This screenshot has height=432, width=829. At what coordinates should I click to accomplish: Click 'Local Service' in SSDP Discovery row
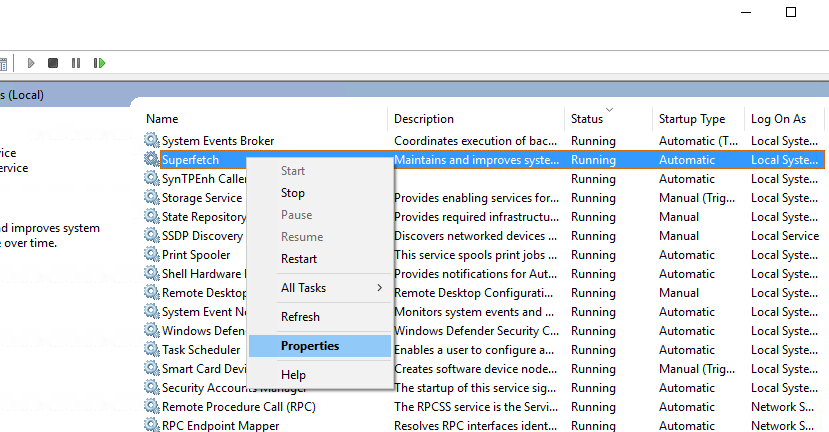[x=785, y=236]
